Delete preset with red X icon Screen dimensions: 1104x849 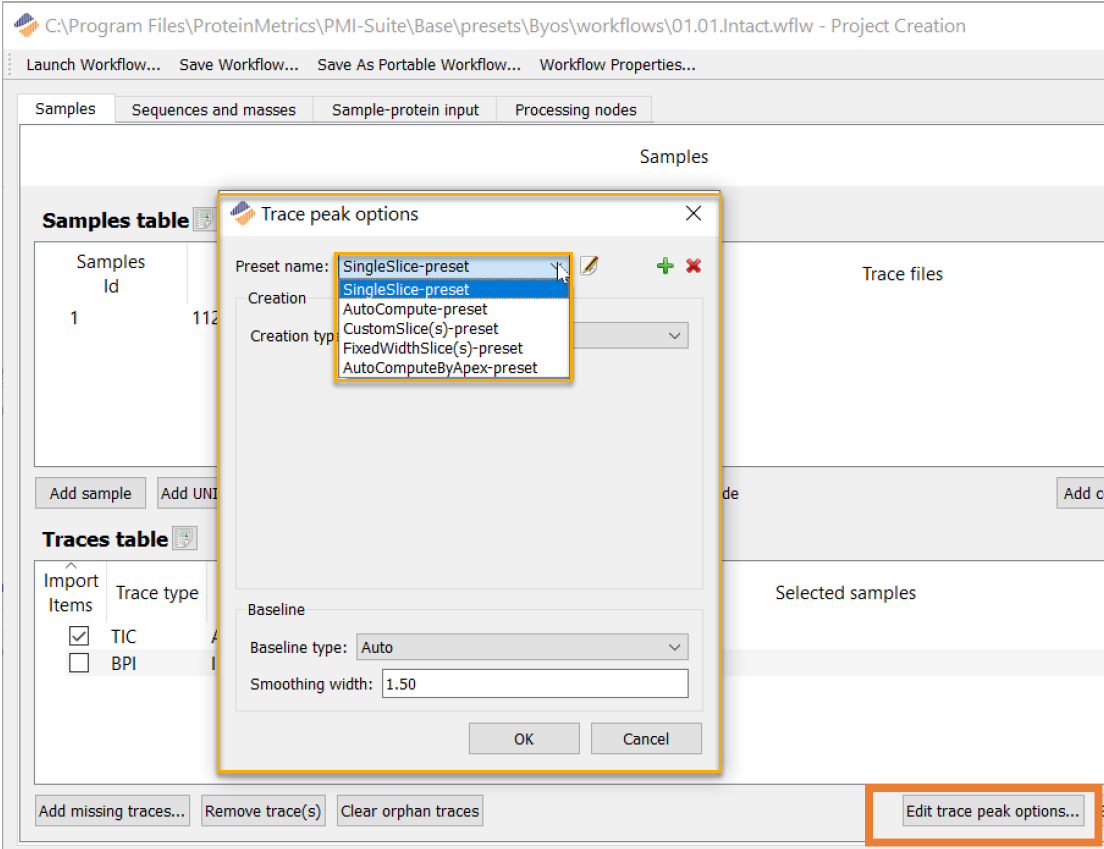[x=694, y=266]
